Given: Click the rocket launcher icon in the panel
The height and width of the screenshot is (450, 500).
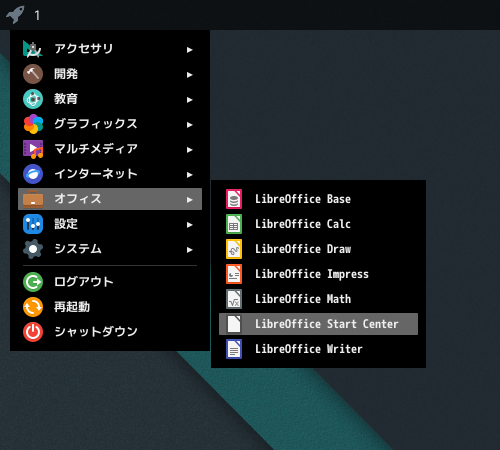Looking at the screenshot, I should [15, 15].
